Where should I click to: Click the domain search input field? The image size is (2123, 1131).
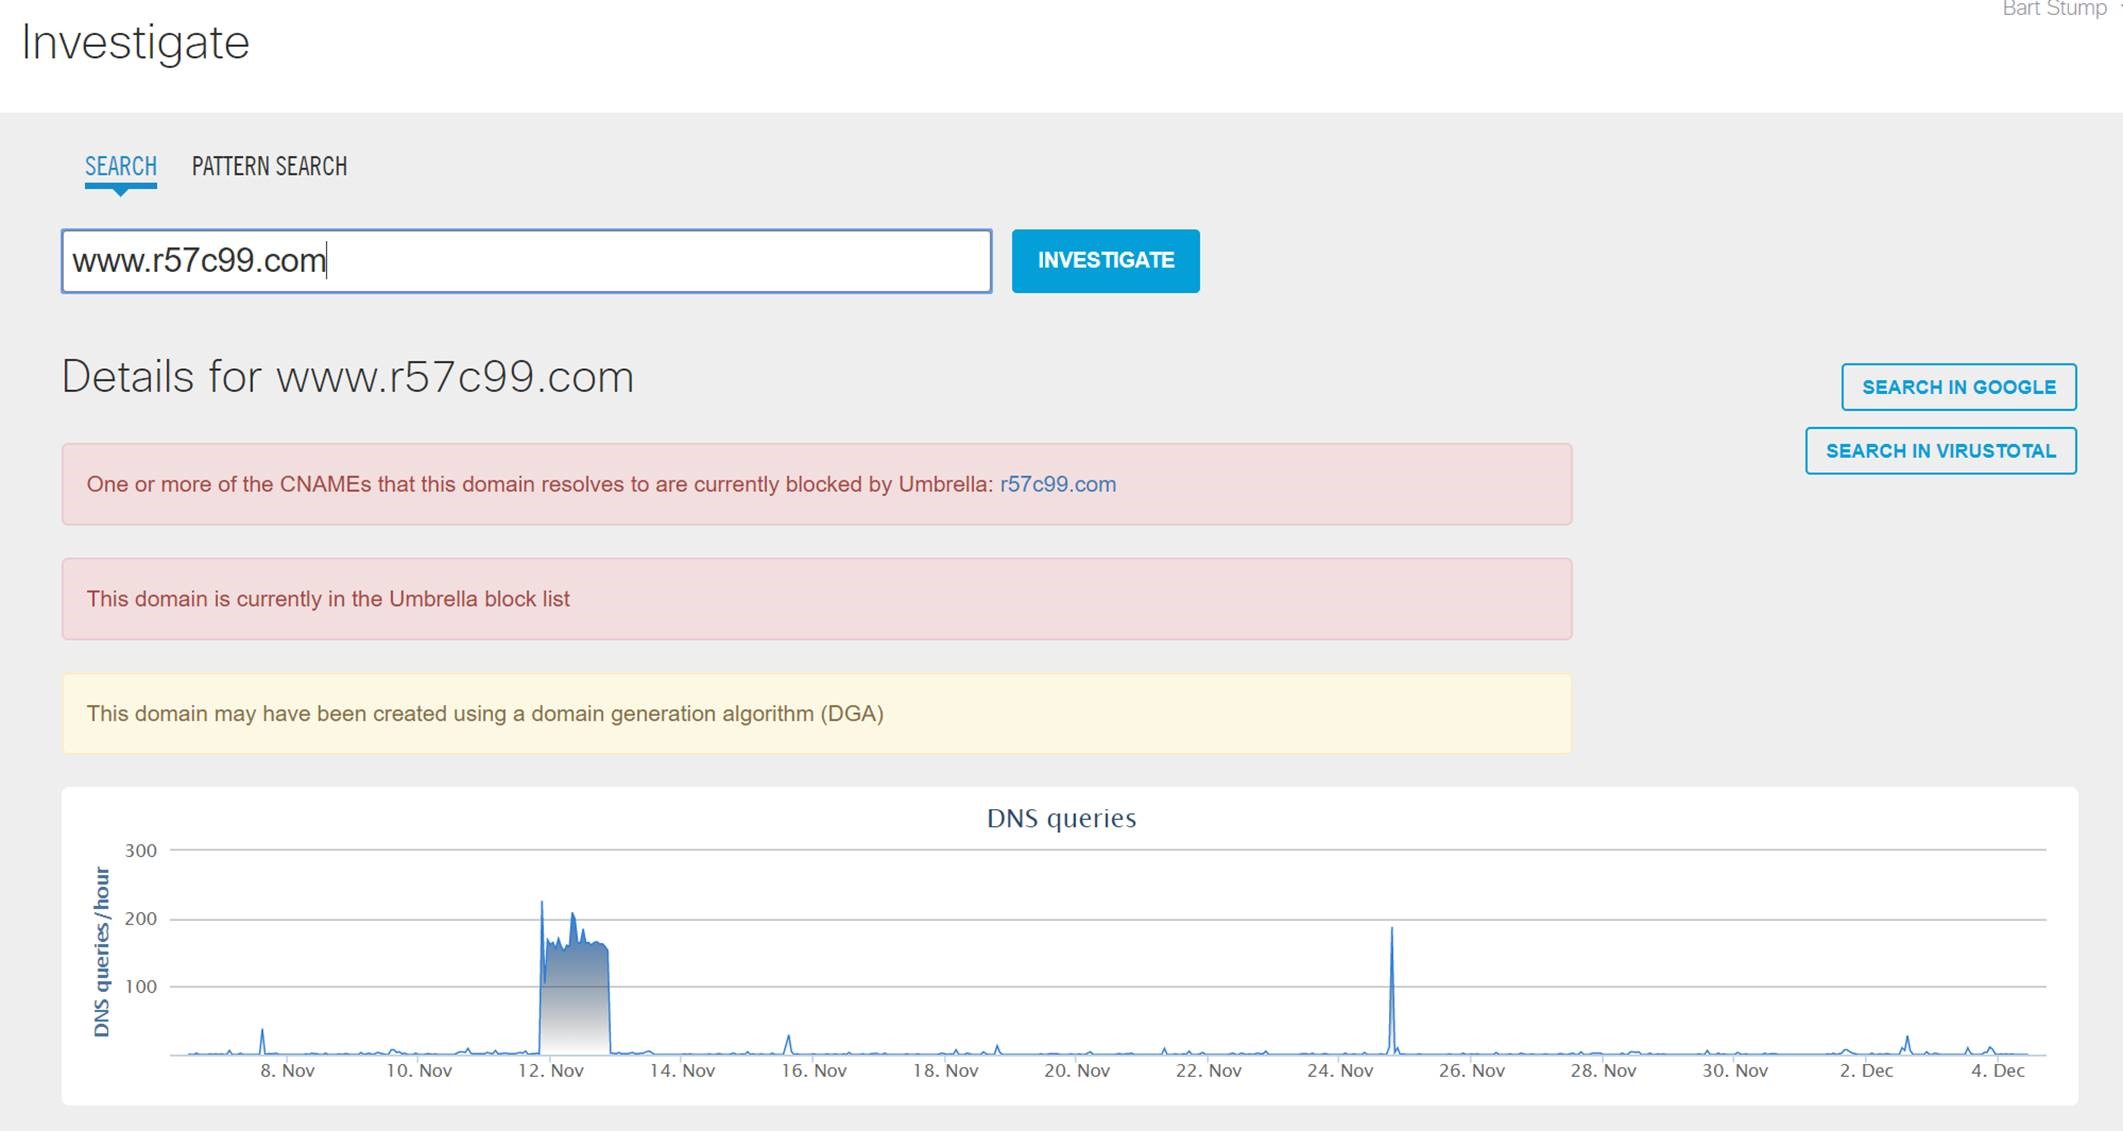pyautogui.click(x=526, y=261)
